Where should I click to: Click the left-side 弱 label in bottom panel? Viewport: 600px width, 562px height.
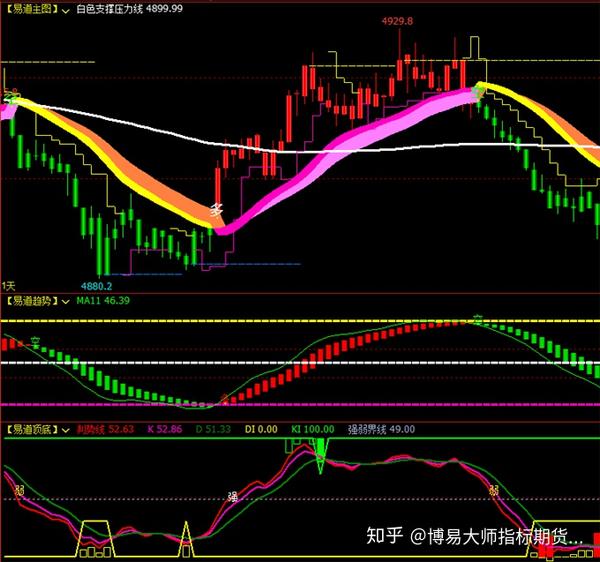click(18, 490)
